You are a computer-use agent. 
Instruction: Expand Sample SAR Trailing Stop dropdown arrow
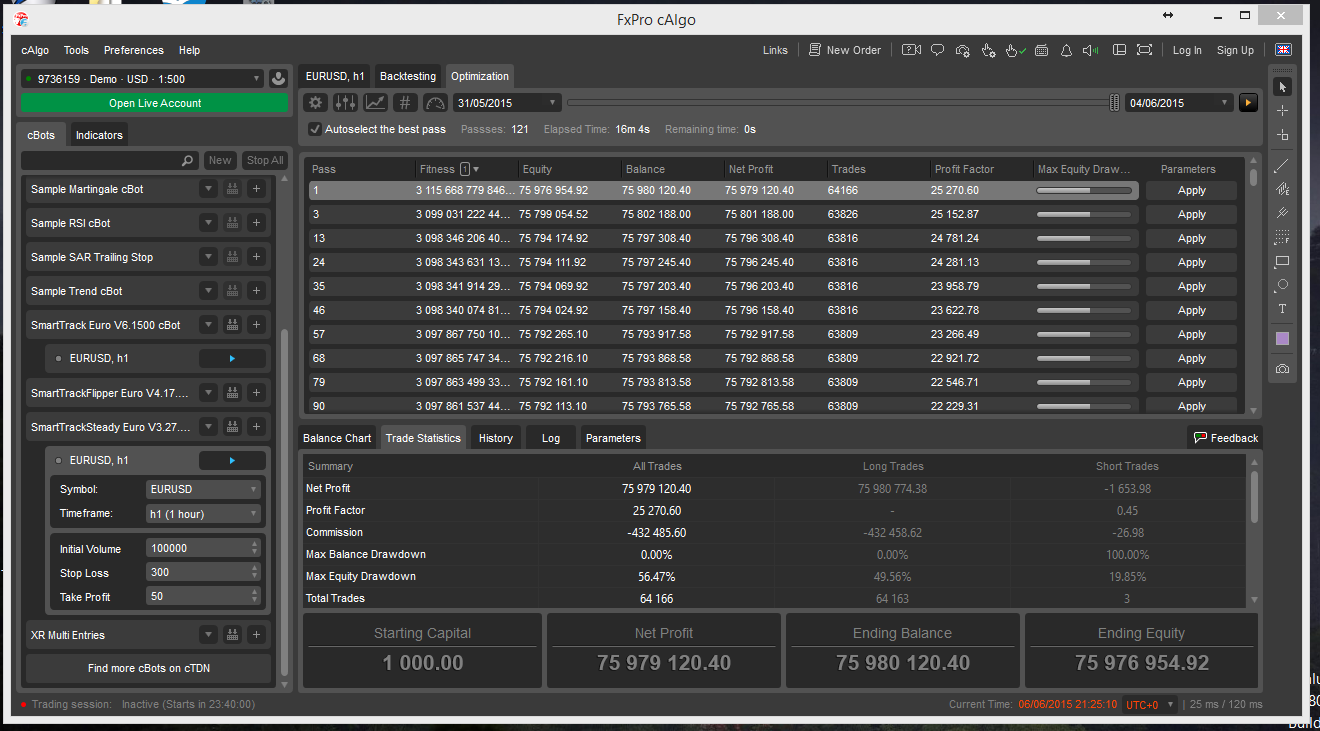[208, 257]
